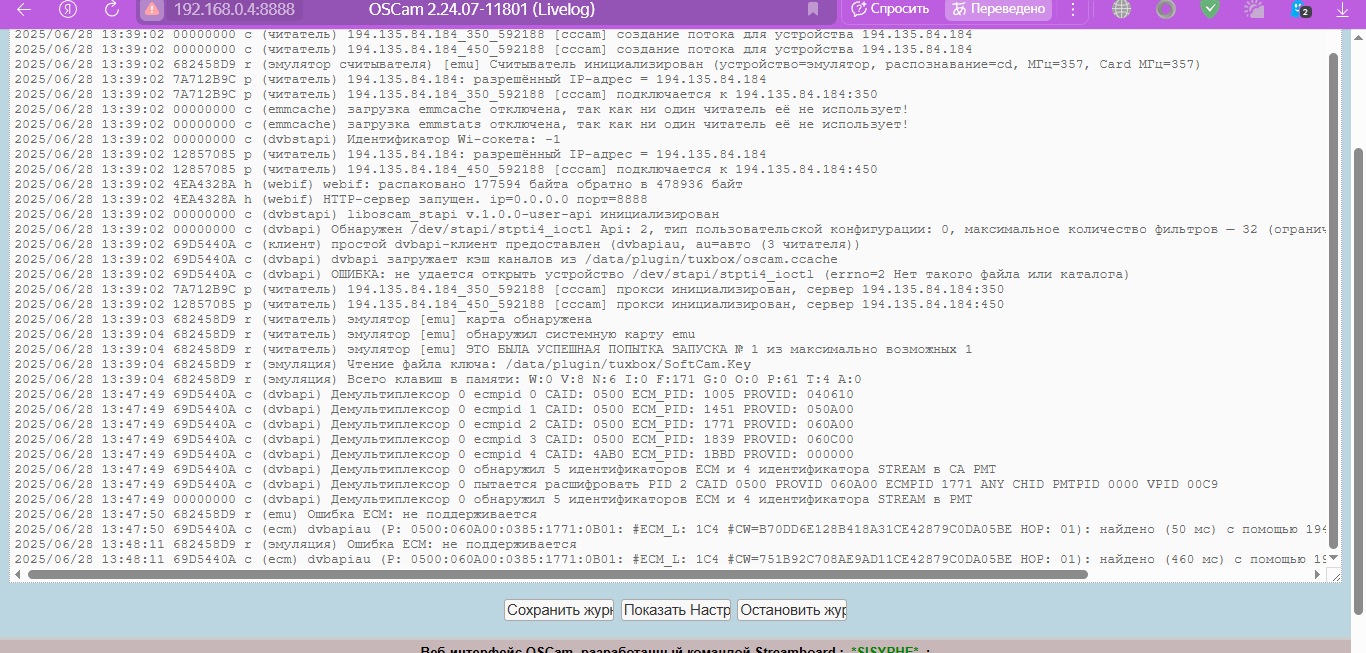The image size is (1366, 653).
Task: Click the '(эмуляция) Ошибка ECM: не поддерживается' line
Action: (296, 544)
